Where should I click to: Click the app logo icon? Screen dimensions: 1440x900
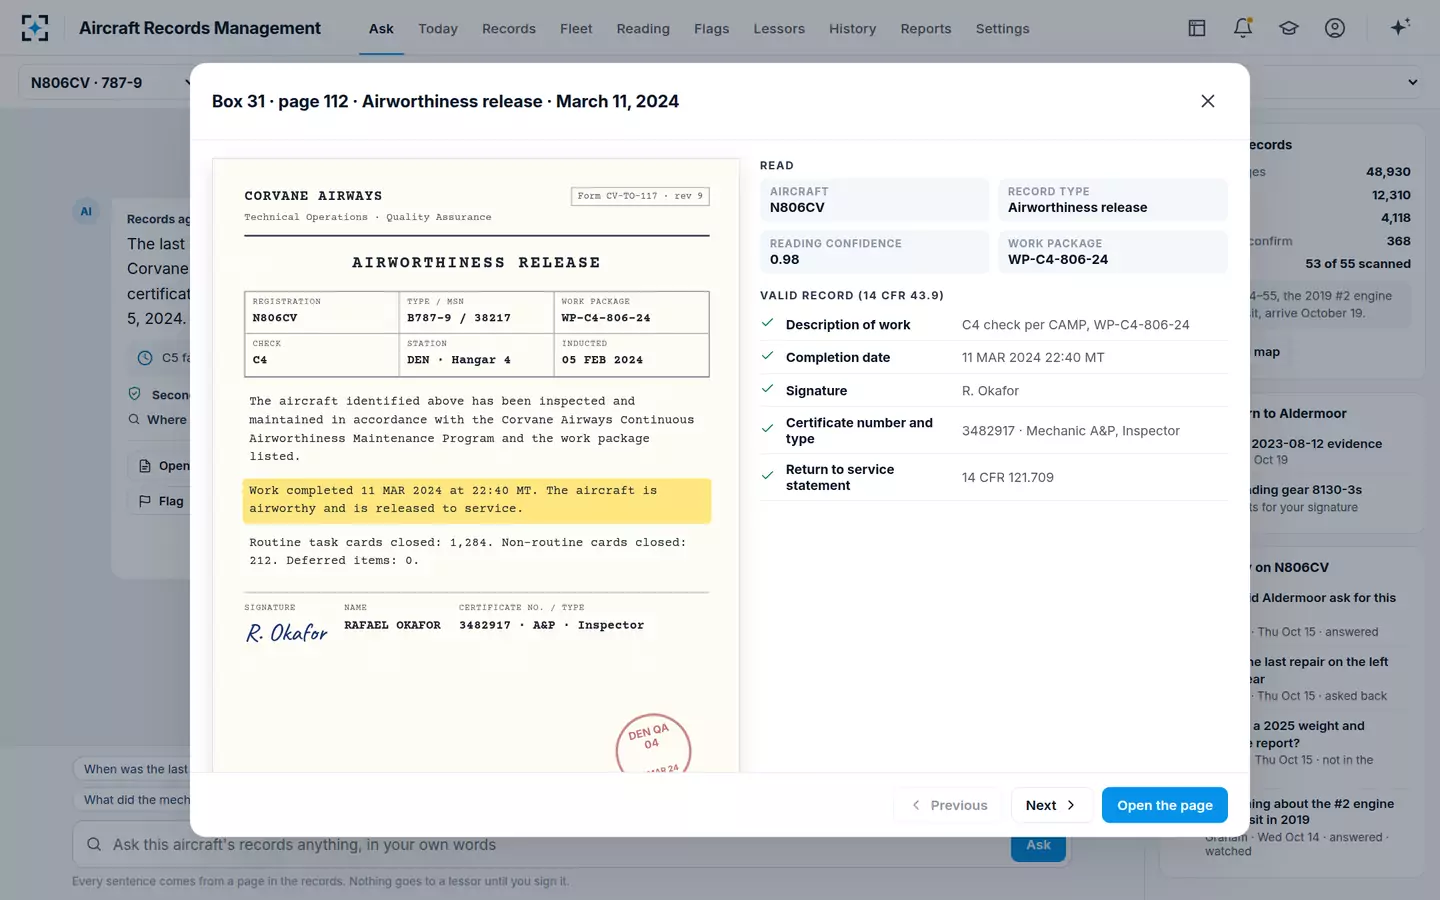point(35,28)
